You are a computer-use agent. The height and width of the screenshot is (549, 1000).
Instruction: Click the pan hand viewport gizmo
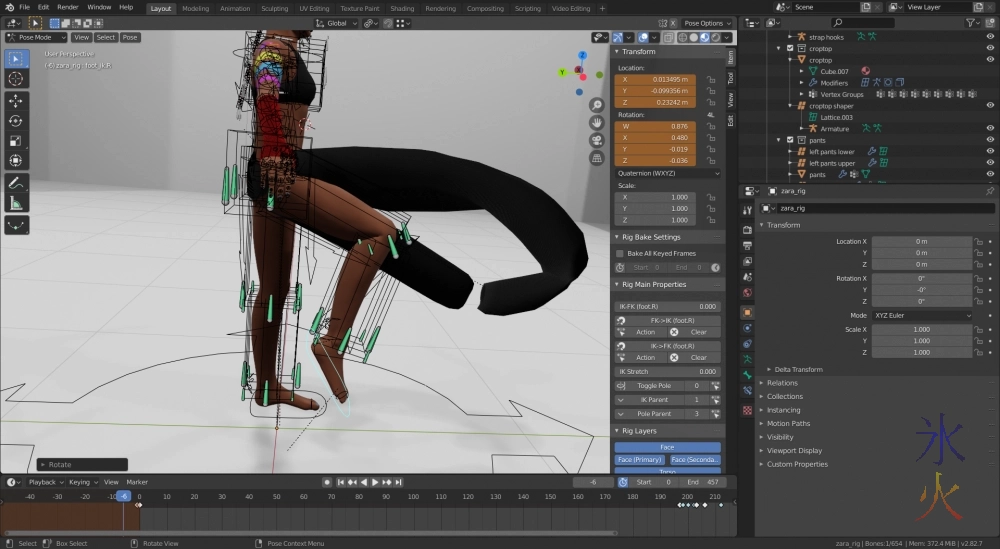597,122
